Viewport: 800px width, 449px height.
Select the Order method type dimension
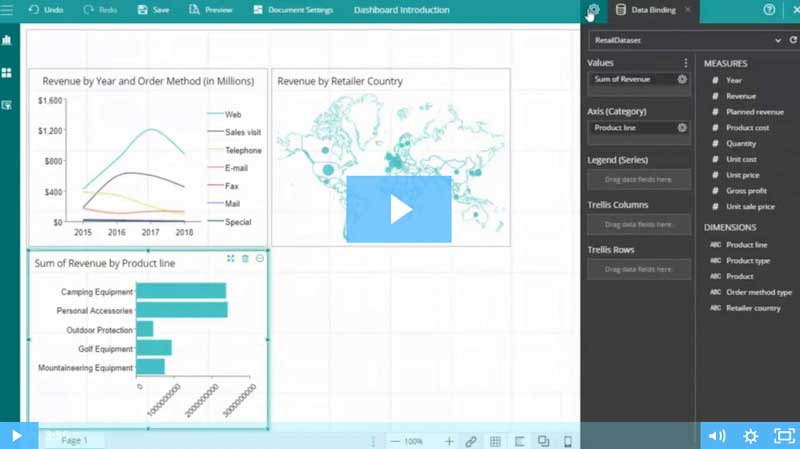point(759,292)
